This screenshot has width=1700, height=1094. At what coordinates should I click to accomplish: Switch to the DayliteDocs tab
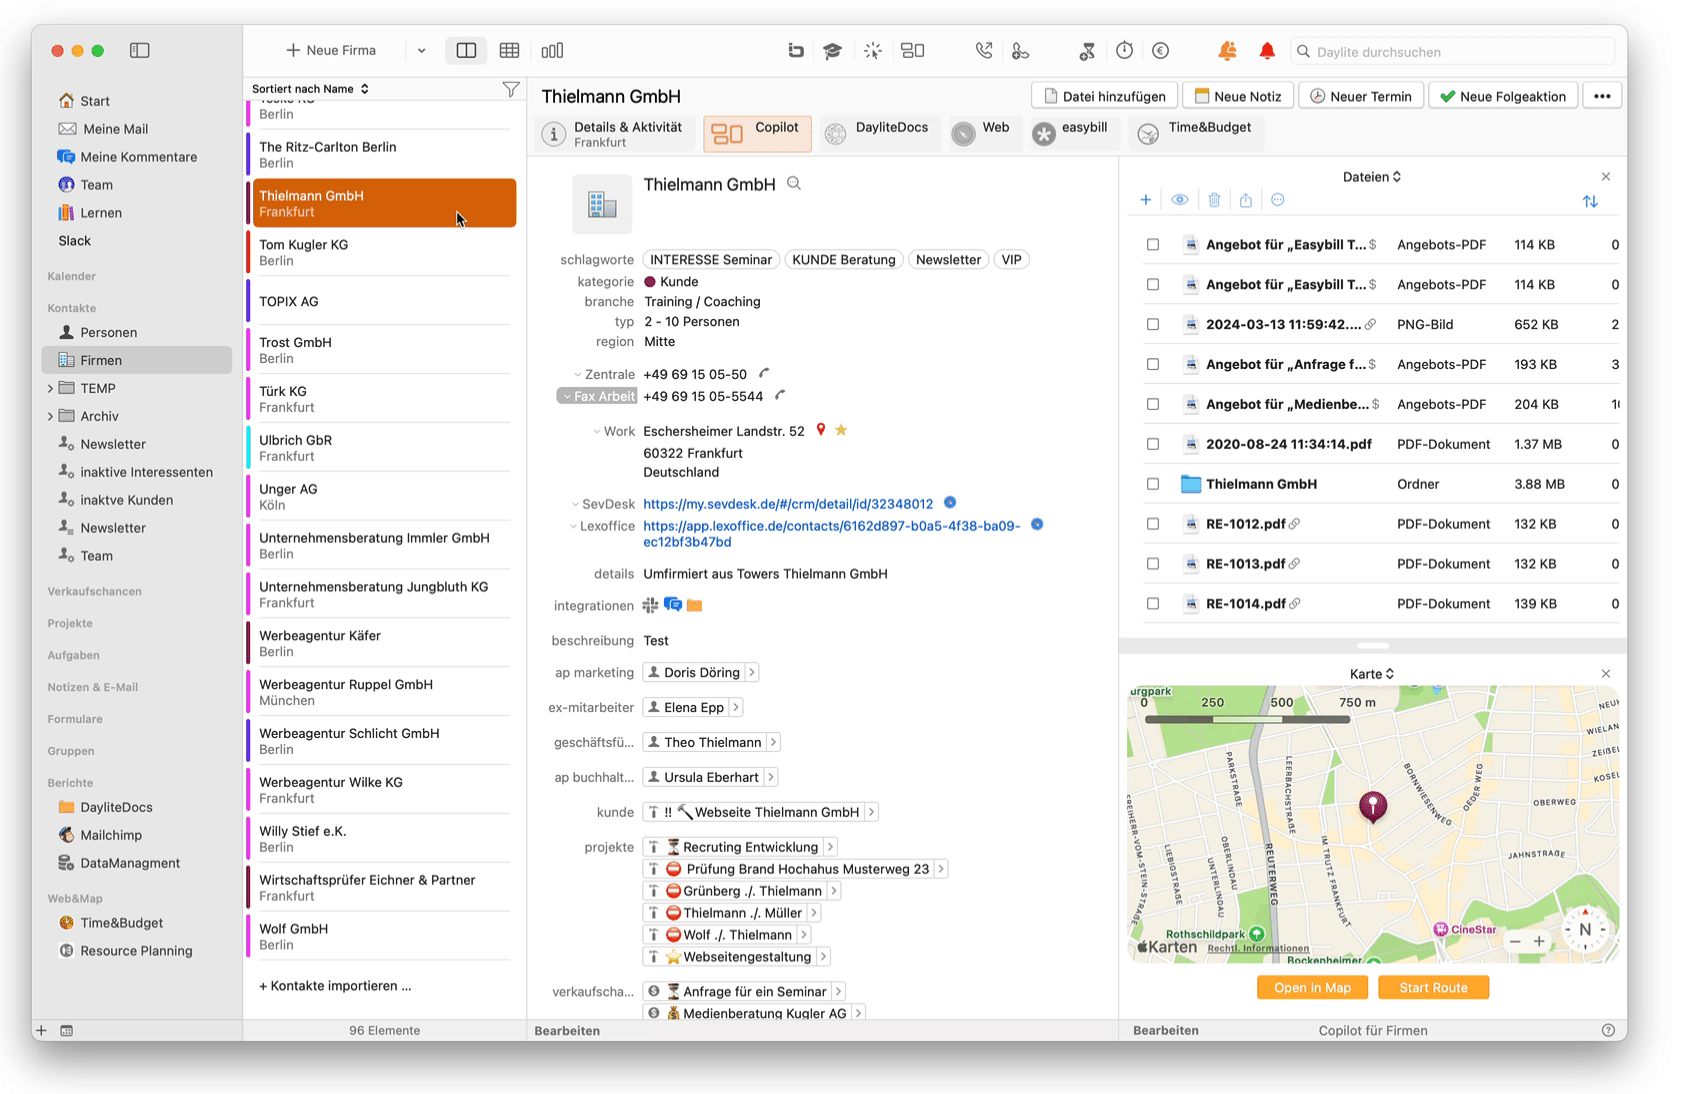tap(878, 134)
